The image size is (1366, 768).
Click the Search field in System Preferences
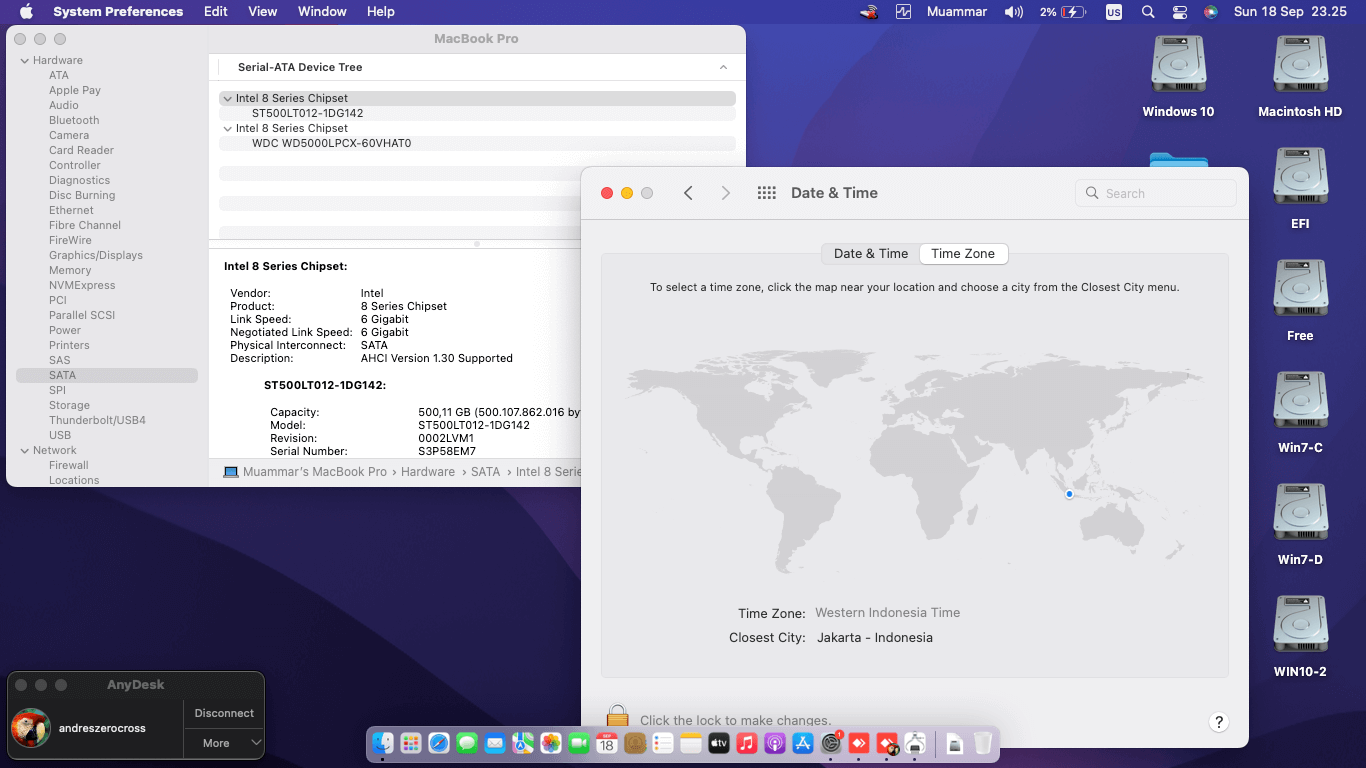point(1156,193)
